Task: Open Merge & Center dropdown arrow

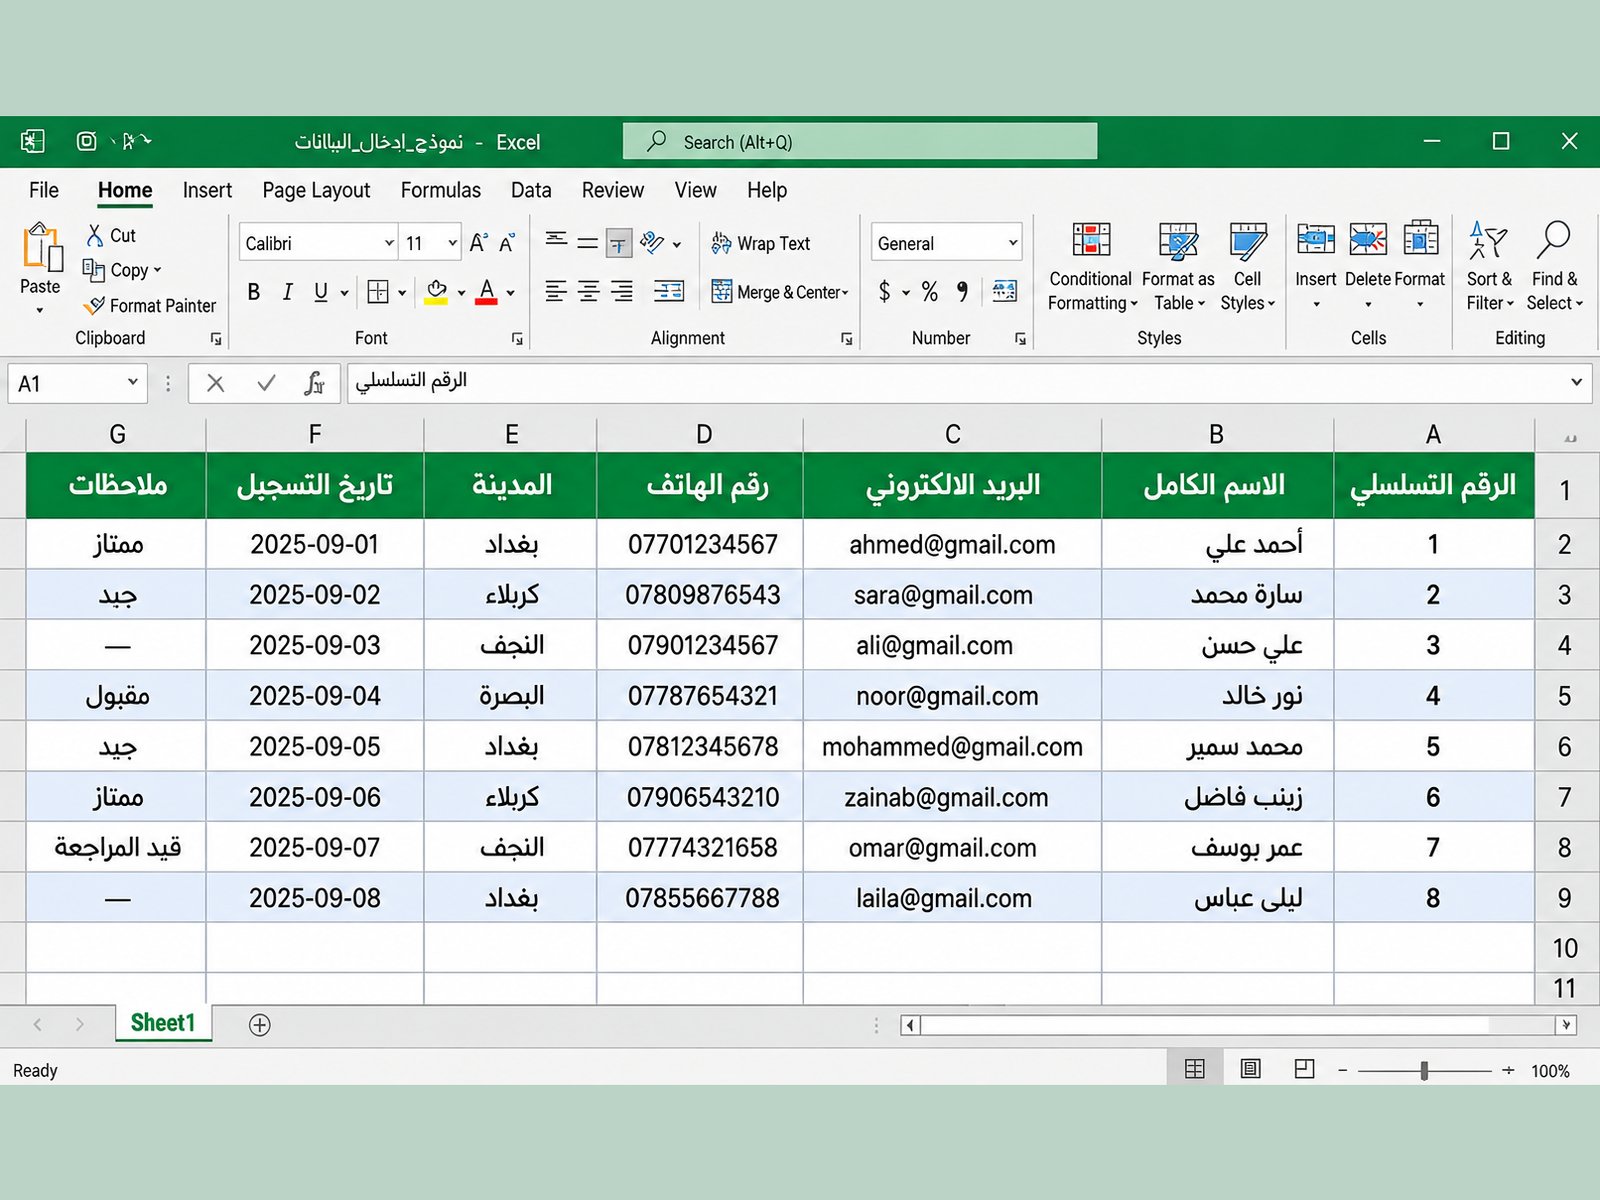Action: [846, 292]
